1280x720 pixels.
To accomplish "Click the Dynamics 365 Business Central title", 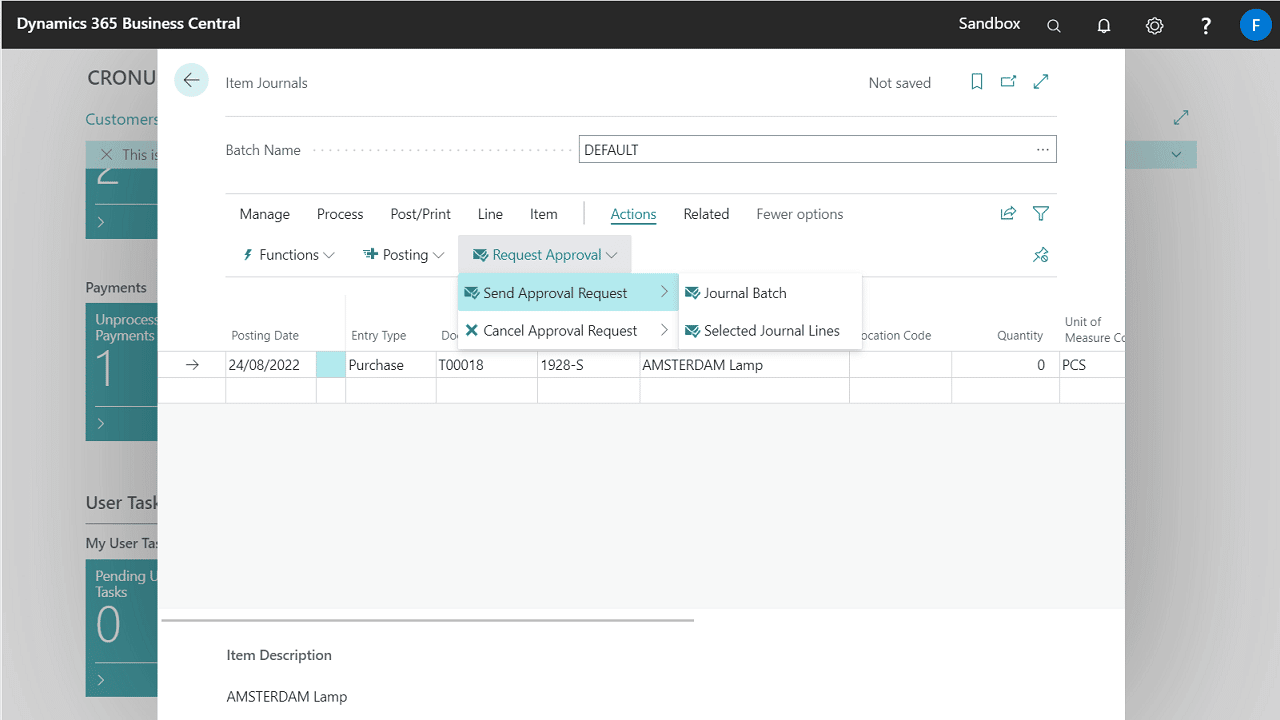I will tap(128, 23).
